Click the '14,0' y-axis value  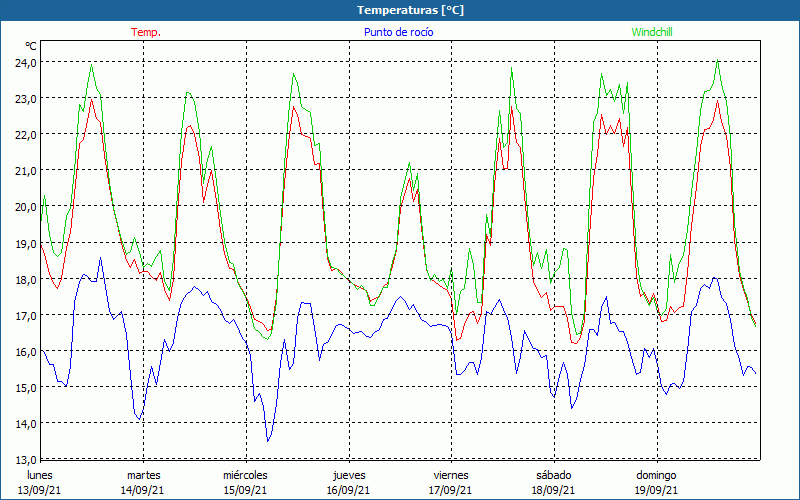click(x=26, y=423)
